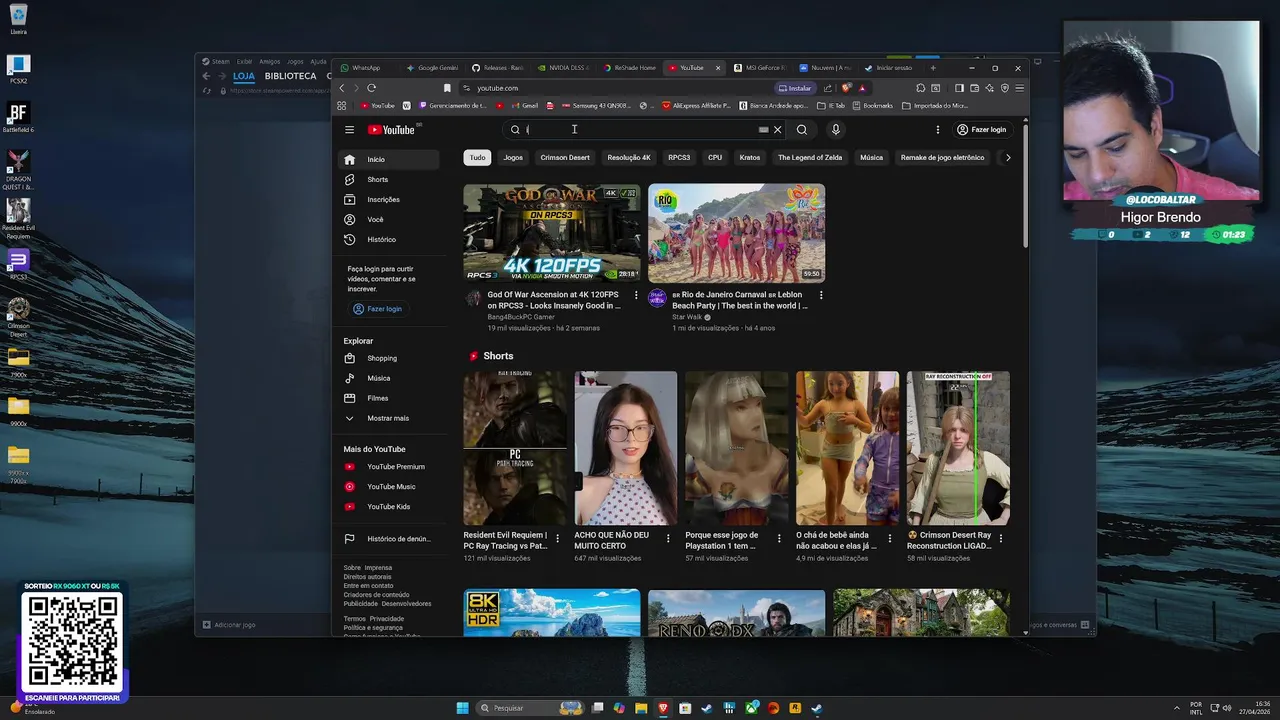Open Amigos menu in Steam window
This screenshot has height=720, width=1280.
coord(270,62)
